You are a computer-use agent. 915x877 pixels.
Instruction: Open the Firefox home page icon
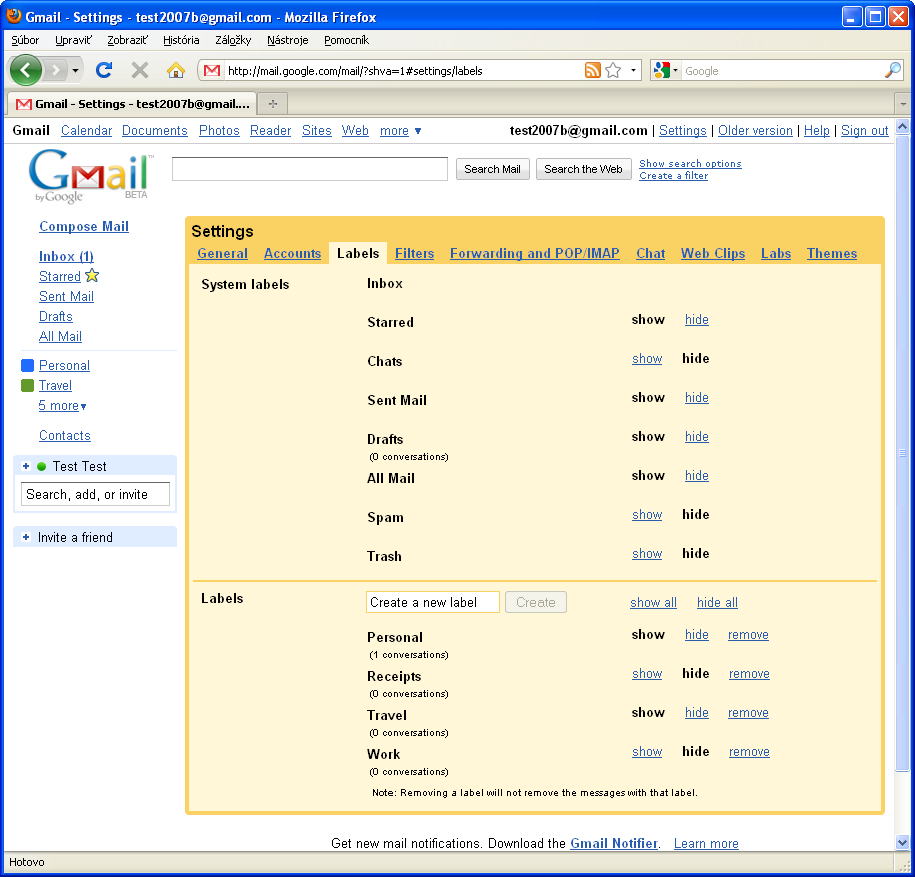176,71
